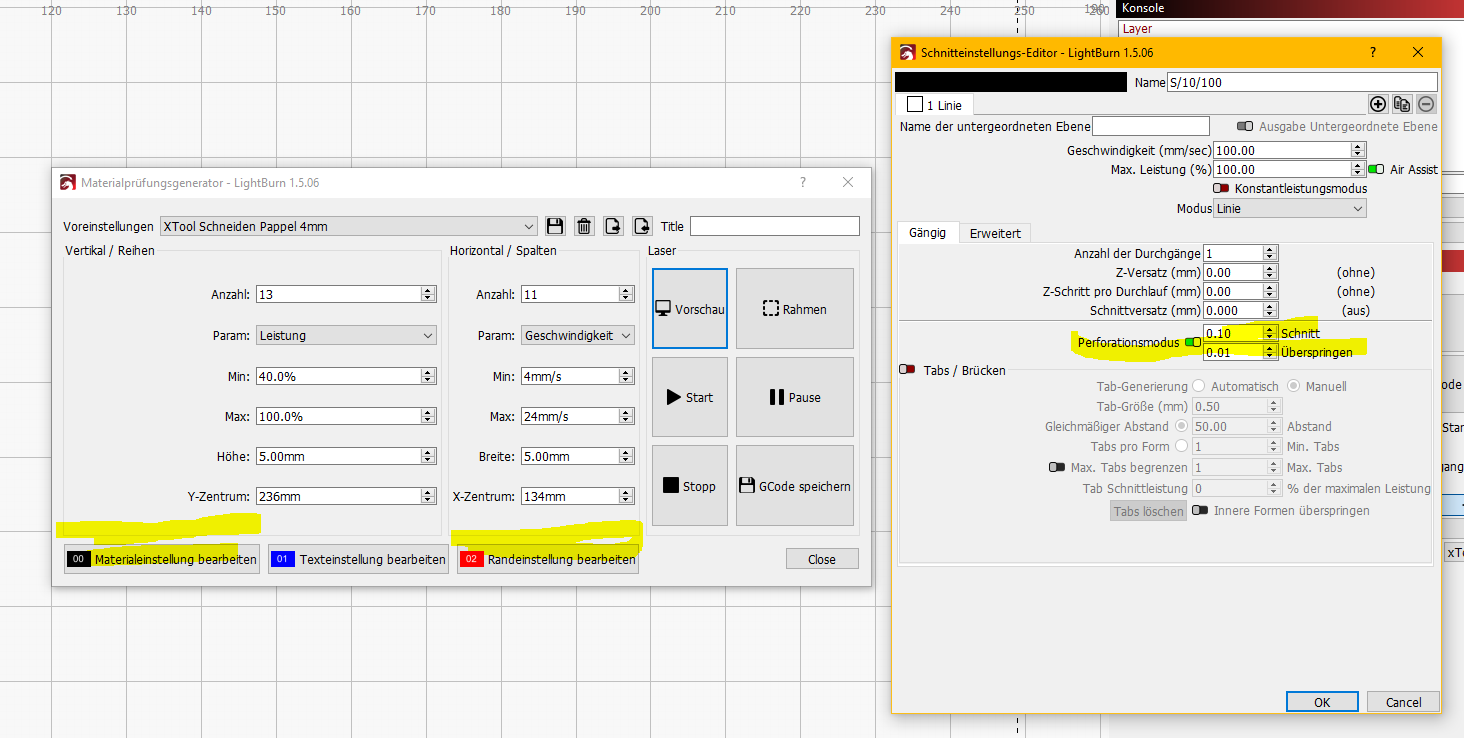Enable Konstantleistungsmodus switch
This screenshot has width=1464, height=738.
(x=1221, y=188)
